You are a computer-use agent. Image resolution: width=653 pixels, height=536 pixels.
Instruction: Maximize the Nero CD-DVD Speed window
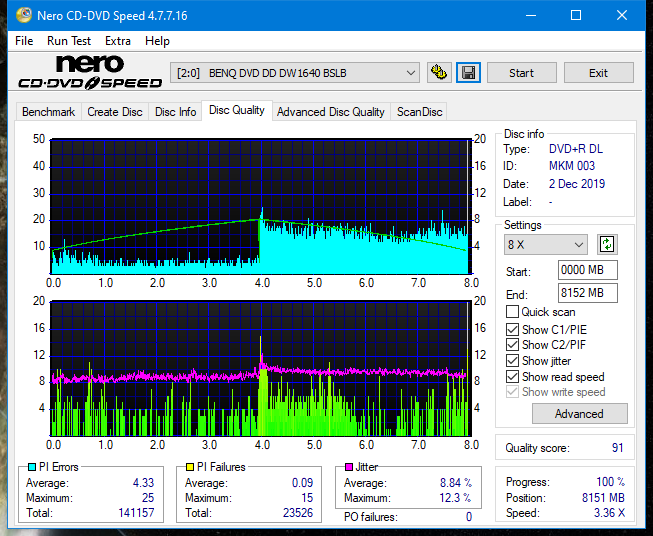[x=576, y=15]
